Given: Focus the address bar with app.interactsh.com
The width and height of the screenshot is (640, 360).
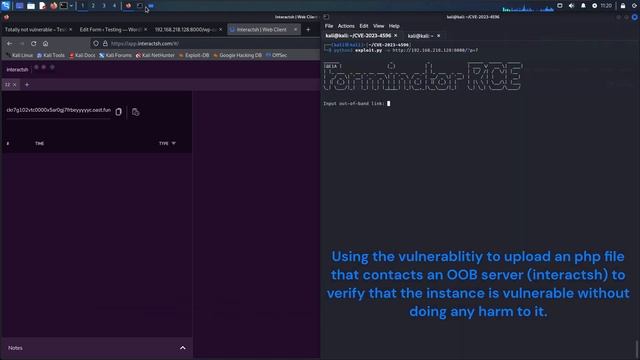Looking at the screenshot, I should [x=204, y=43].
